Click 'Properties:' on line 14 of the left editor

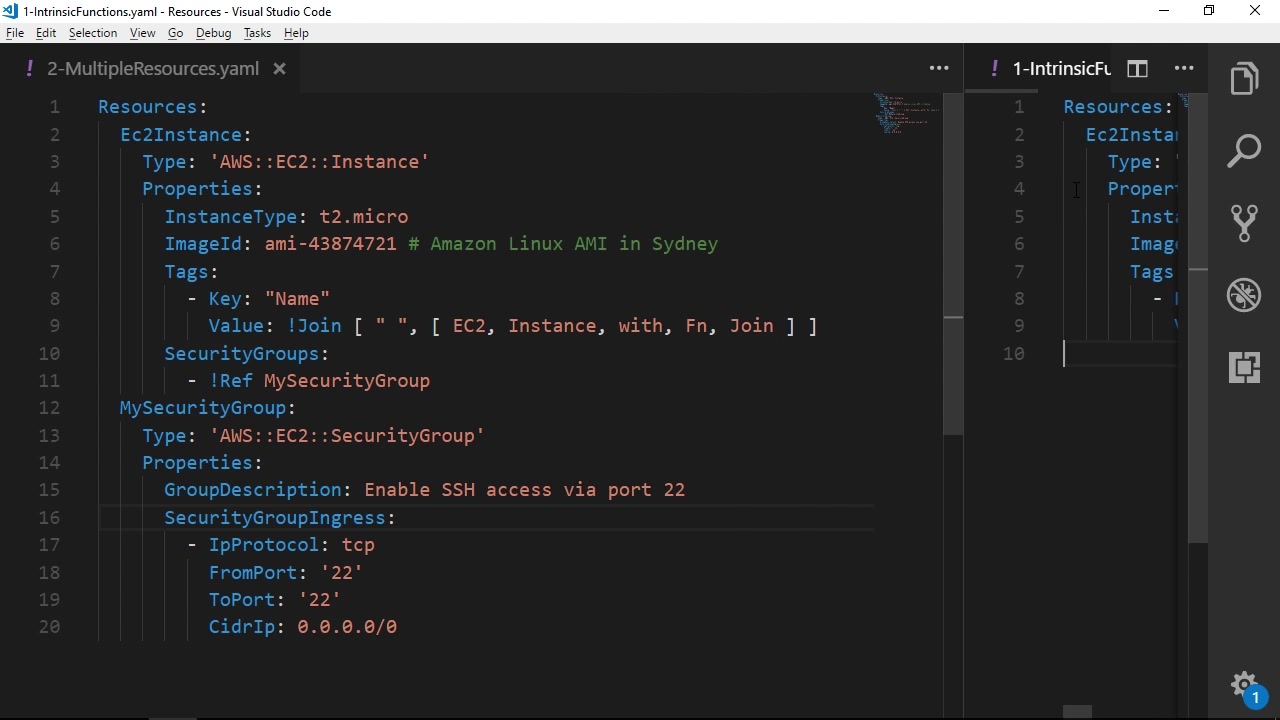(x=202, y=463)
